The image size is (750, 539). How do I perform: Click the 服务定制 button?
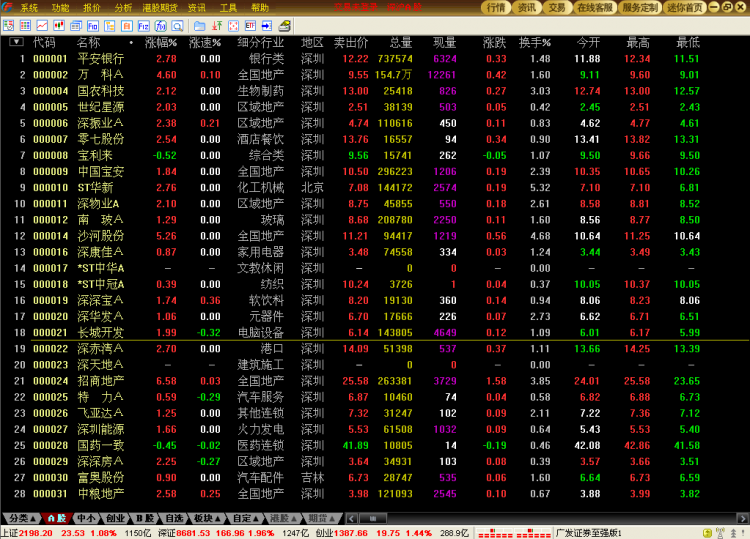click(x=640, y=7)
